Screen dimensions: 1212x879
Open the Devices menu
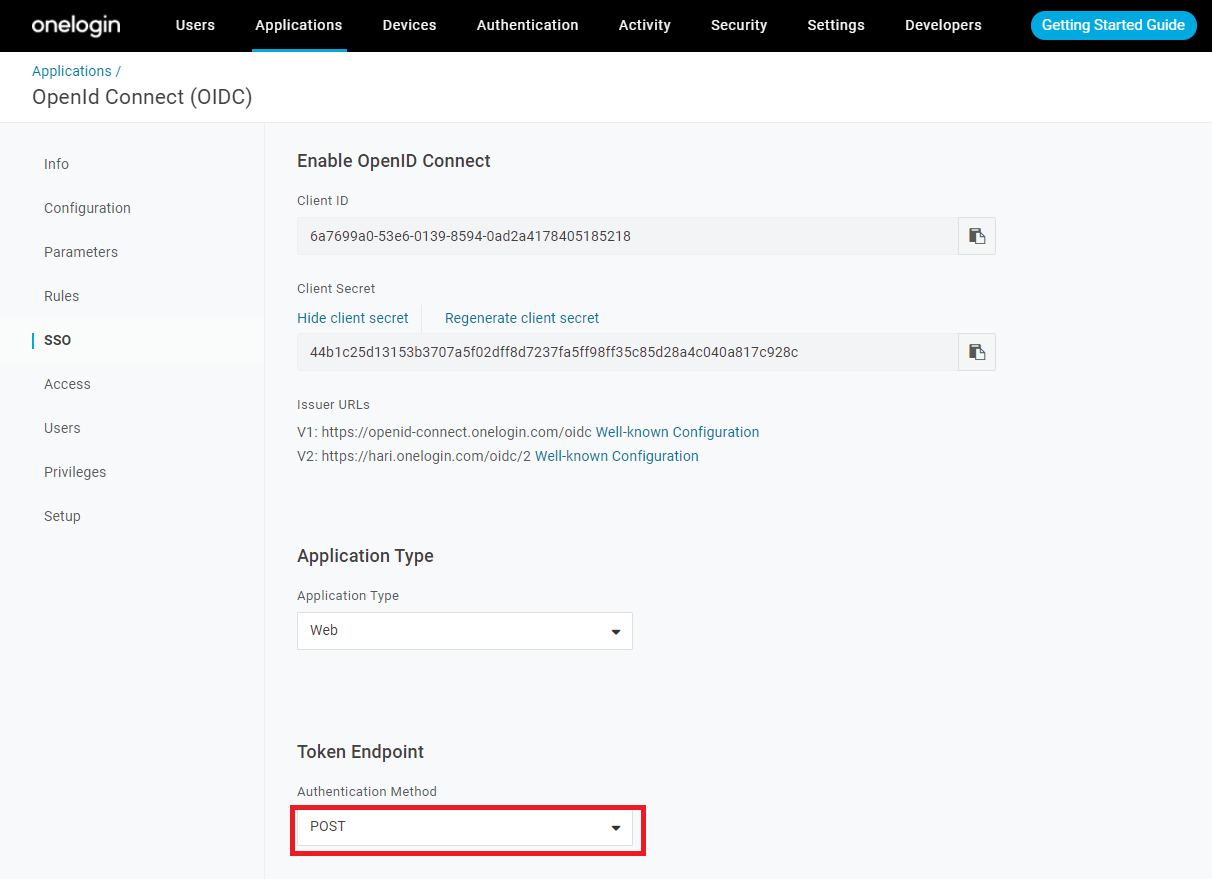tap(409, 25)
